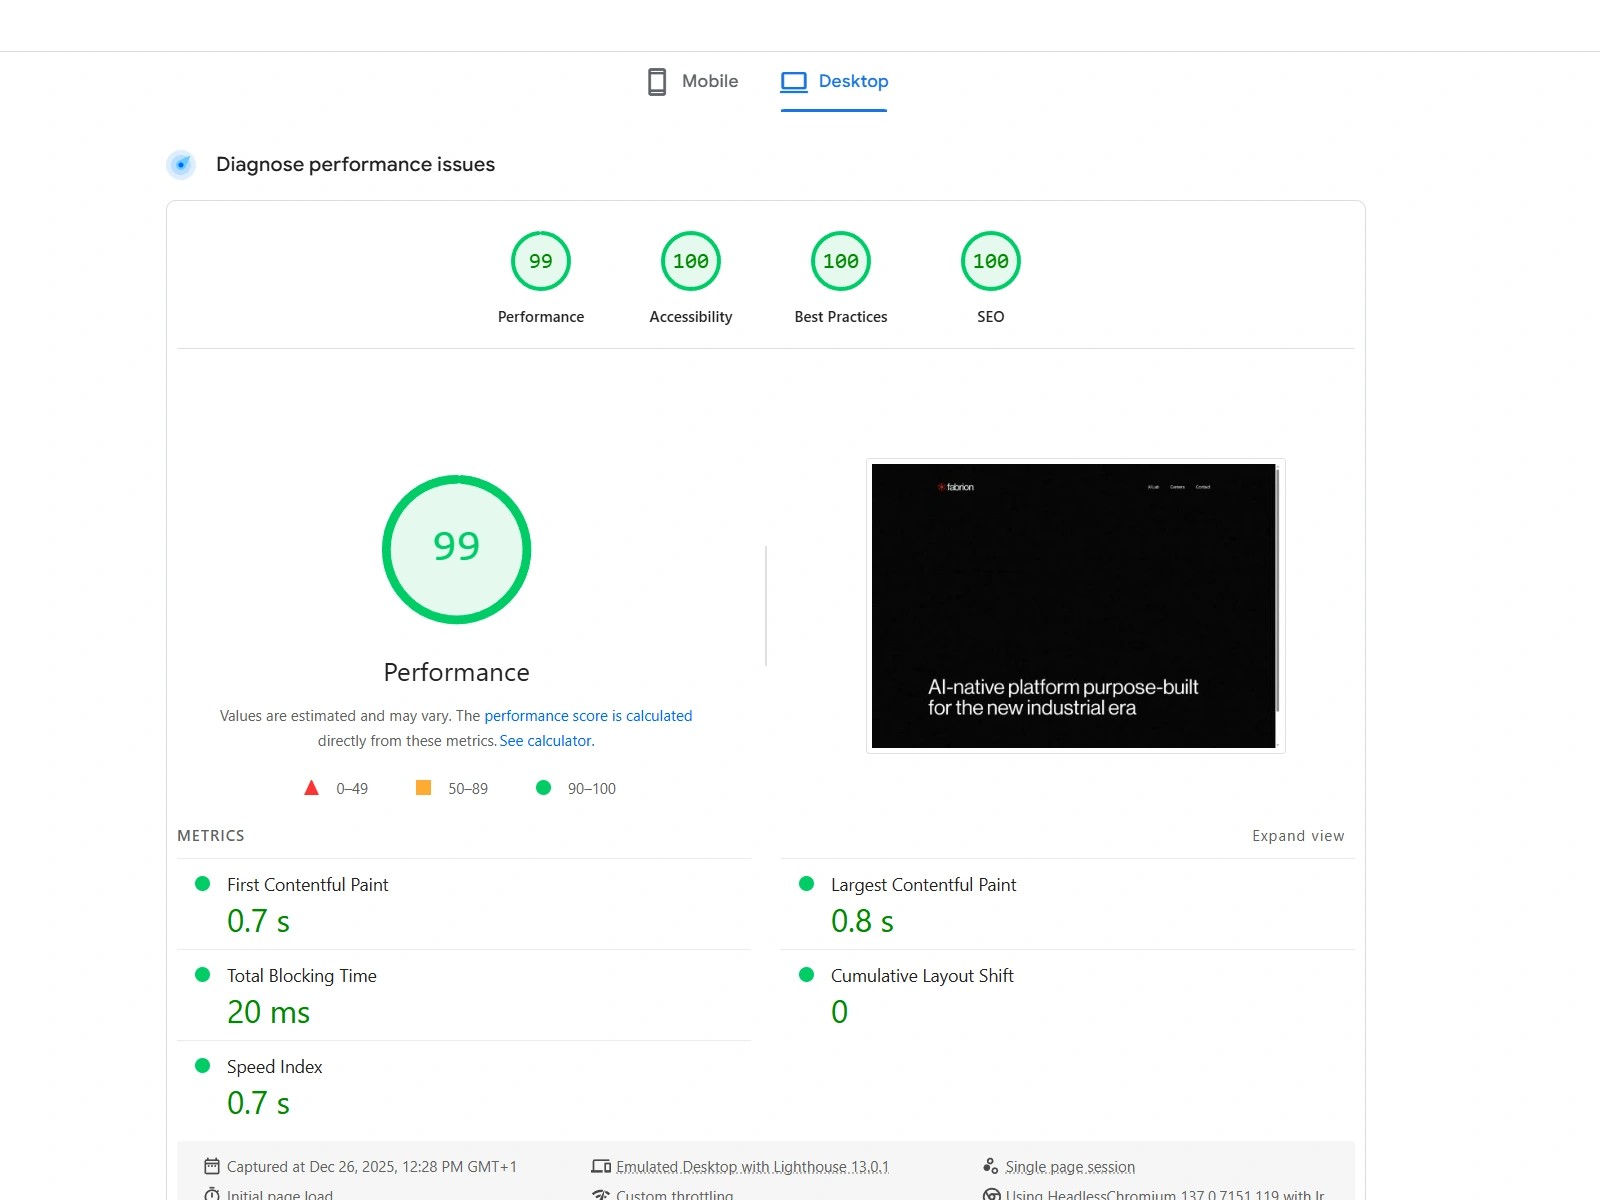Viewport: 1600px width, 1200px height.
Task: Click the orange square legend icon for 50–89
Action: [x=423, y=788]
